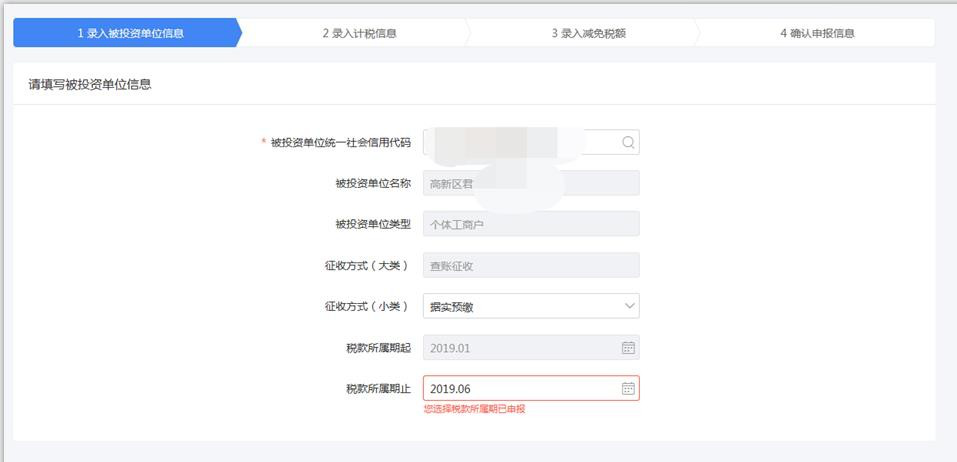The width and height of the screenshot is (957, 462).
Task: Click the 被投资单位类型 field showing 个体工商户
Action: click(x=530, y=225)
